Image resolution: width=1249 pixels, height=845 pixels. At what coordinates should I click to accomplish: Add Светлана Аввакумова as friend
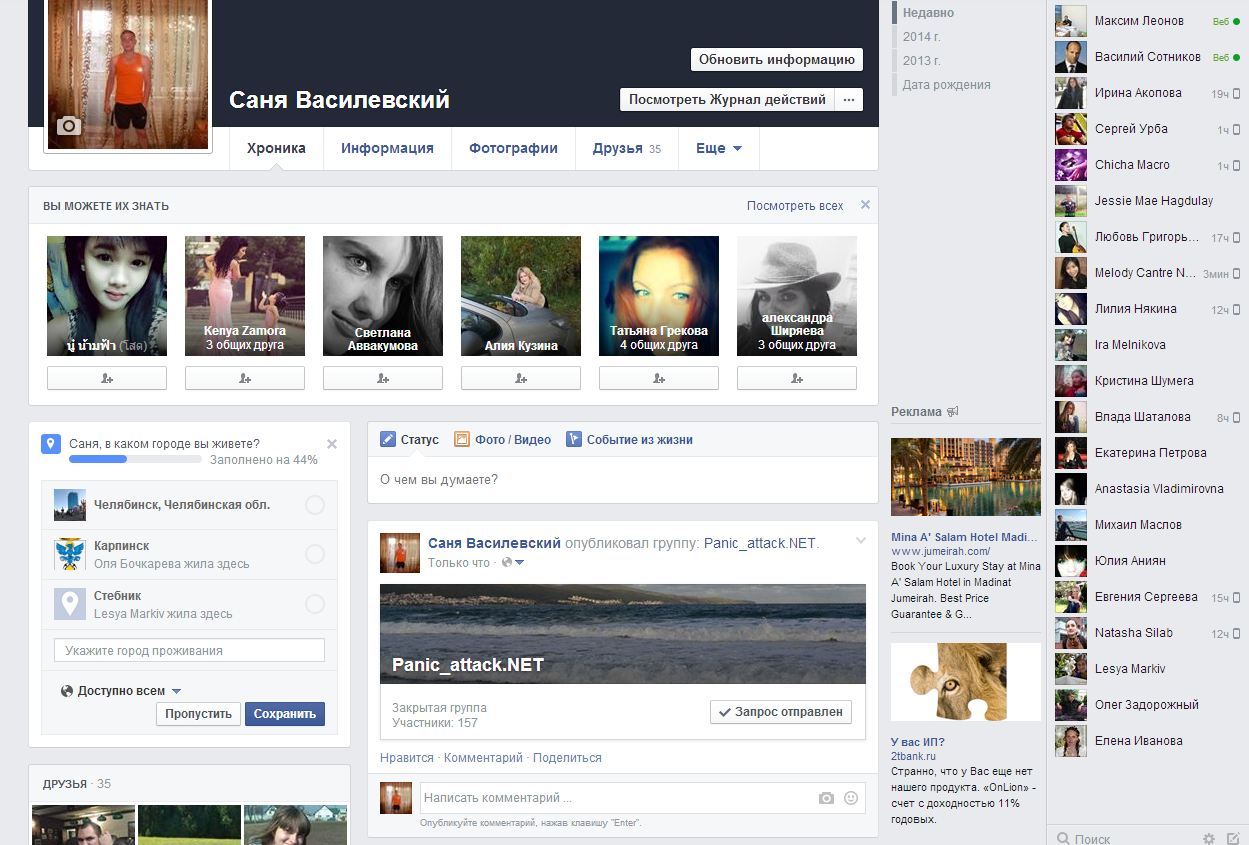(383, 378)
